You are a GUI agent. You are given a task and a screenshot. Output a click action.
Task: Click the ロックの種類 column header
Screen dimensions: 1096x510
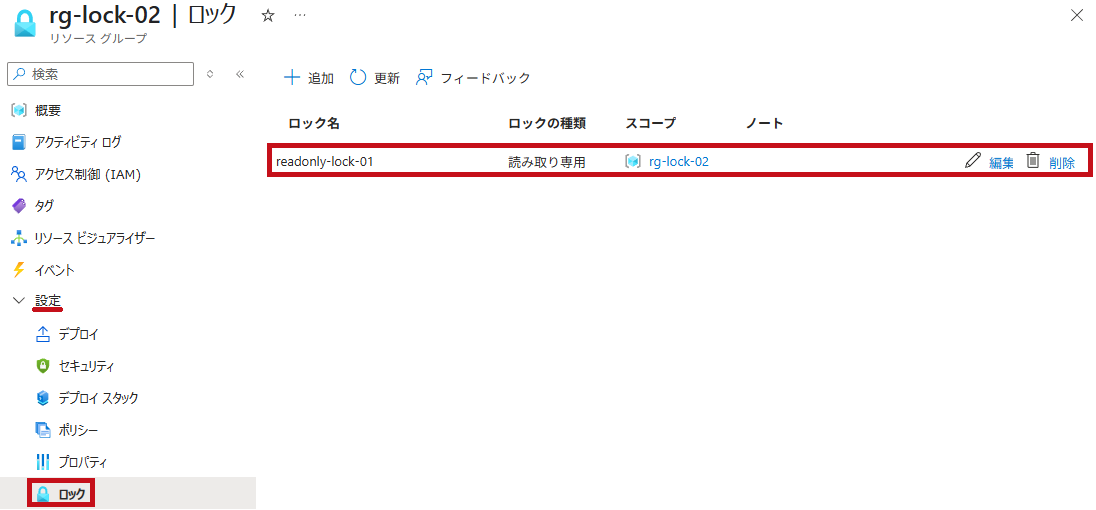click(x=547, y=124)
